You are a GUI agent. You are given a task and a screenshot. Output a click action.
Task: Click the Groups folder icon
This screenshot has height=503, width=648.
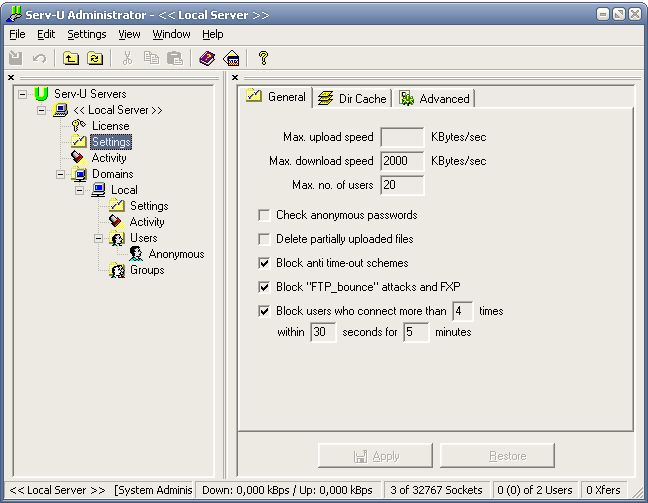click(117, 270)
